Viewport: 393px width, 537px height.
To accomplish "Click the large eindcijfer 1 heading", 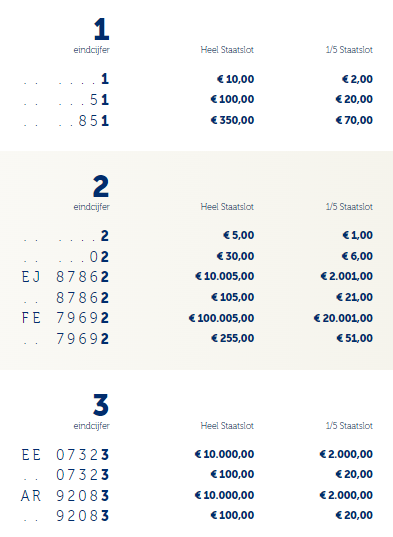I will click(101, 29).
